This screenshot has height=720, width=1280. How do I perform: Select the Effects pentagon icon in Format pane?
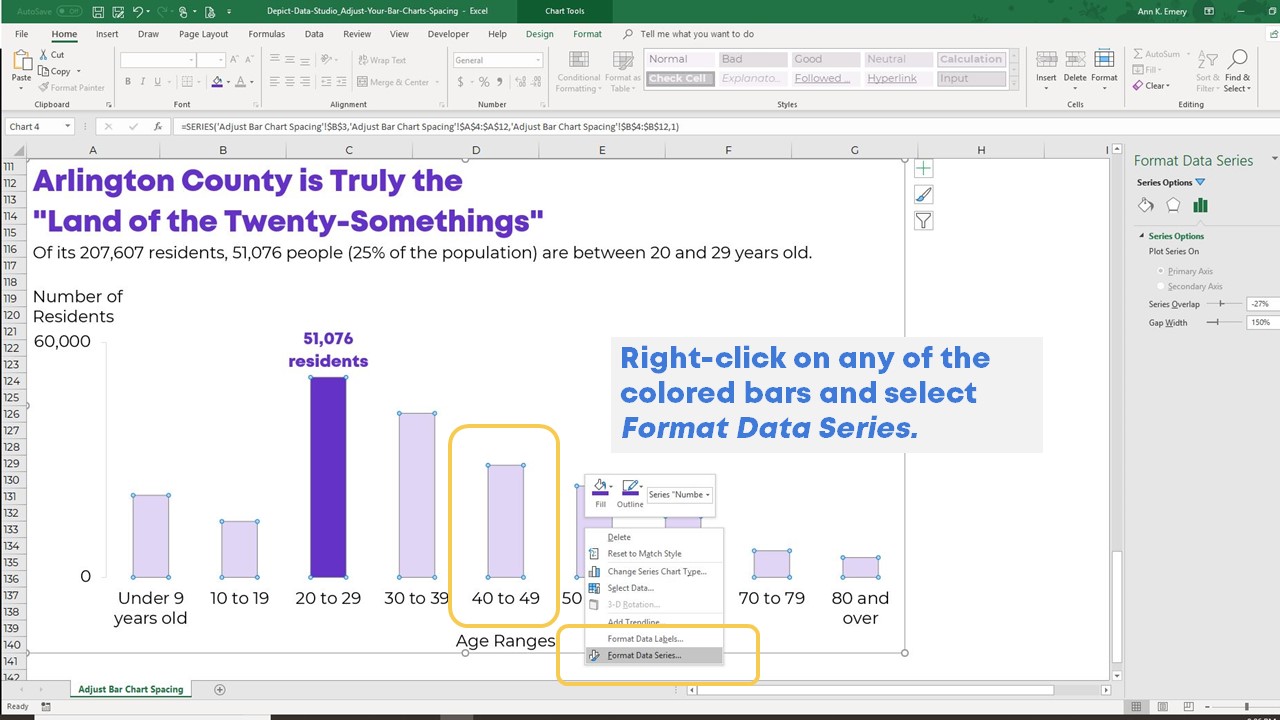click(x=1173, y=204)
